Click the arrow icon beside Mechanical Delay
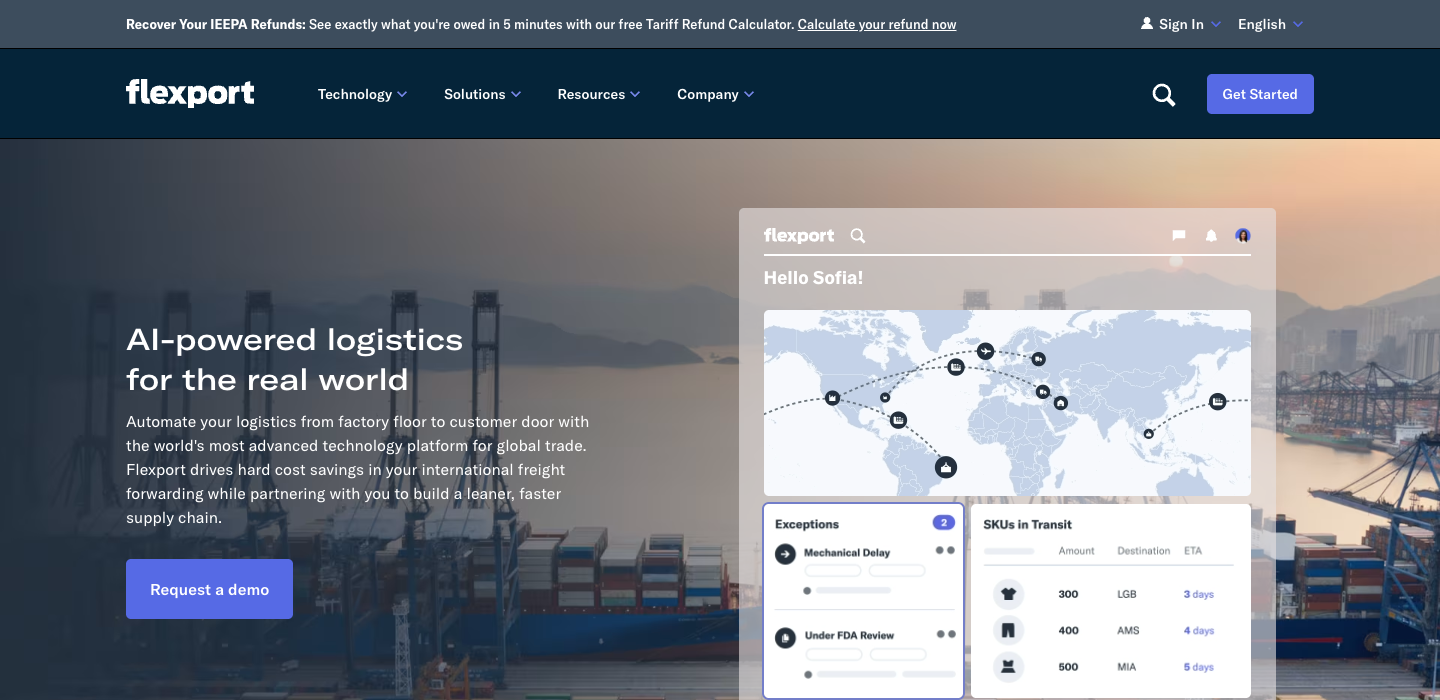This screenshot has height=700, width=1440. coord(785,553)
